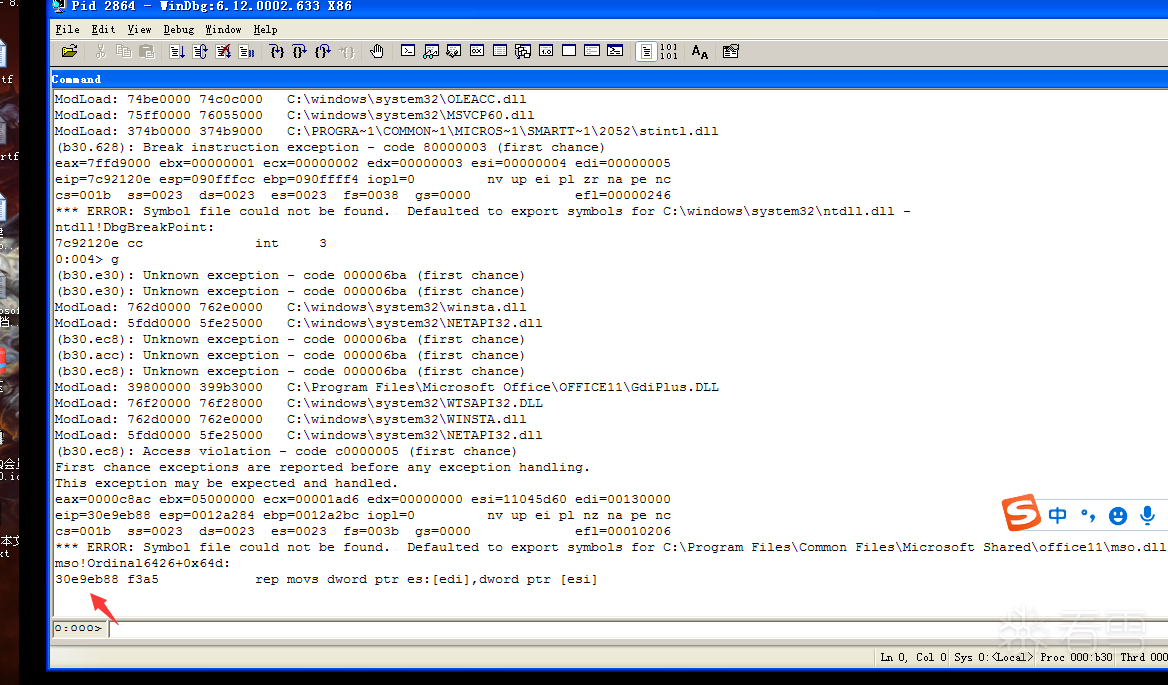The height and width of the screenshot is (685, 1168).
Task: Open the Watch window icon
Action: point(431,51)
